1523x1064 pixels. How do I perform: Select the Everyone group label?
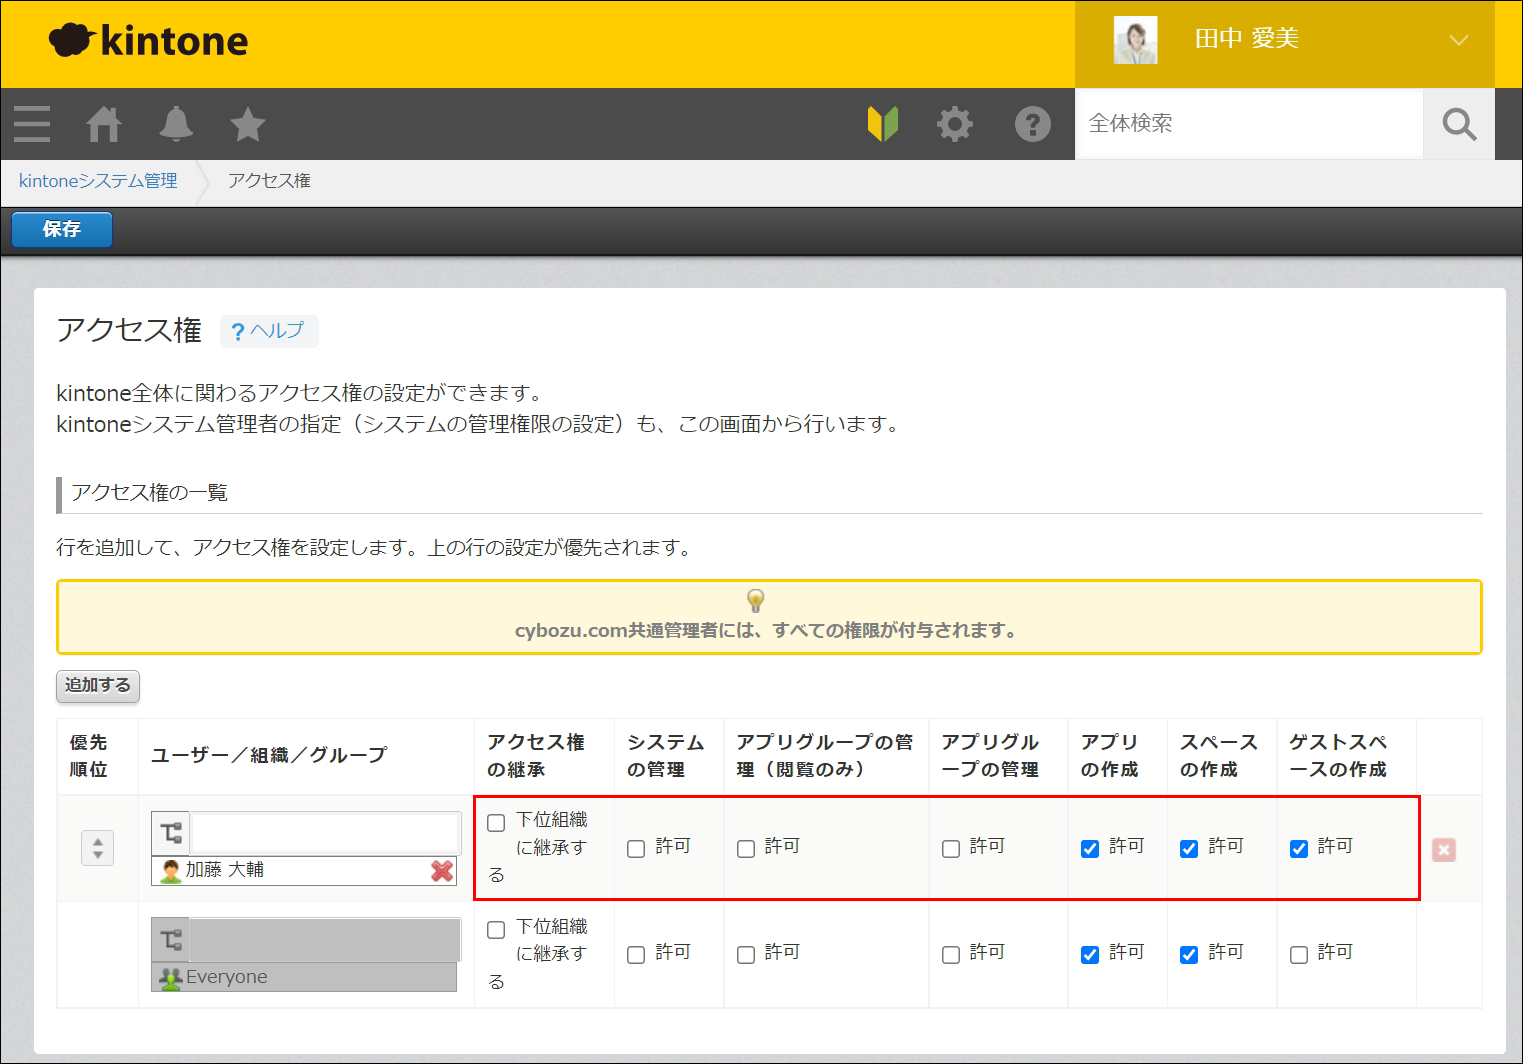[x=227, y=977]
